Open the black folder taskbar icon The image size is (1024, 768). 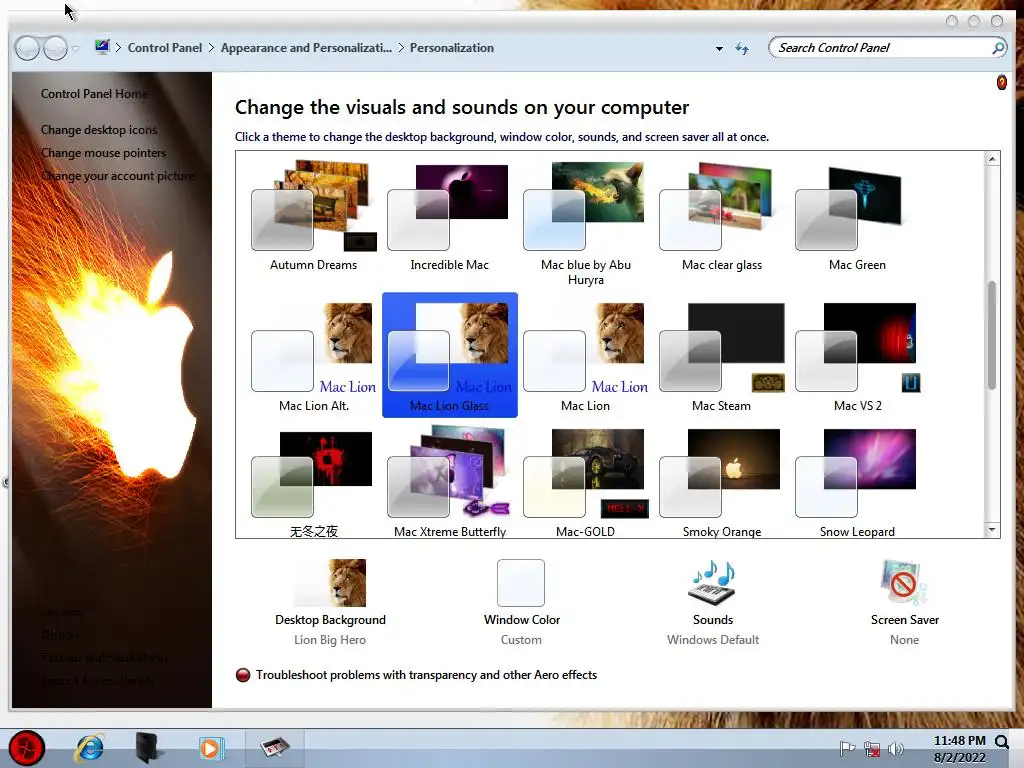(149, 748)
